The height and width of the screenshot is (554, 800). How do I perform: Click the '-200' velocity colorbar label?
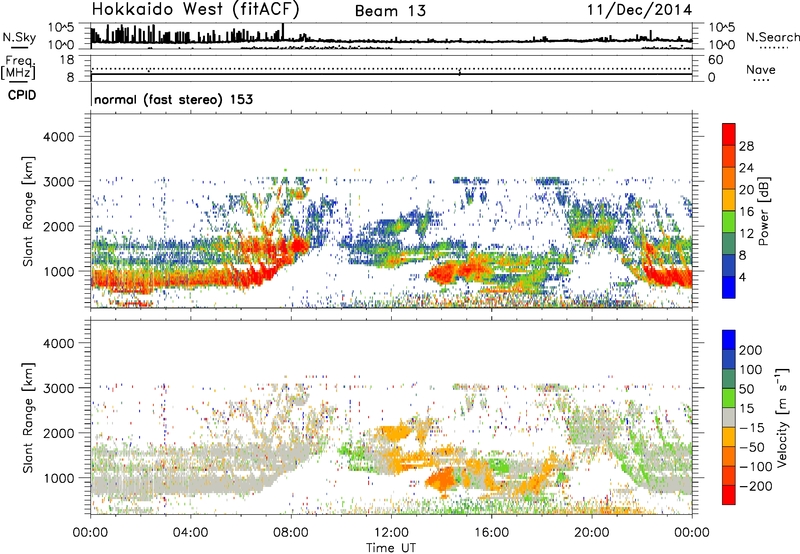[756, 486]
